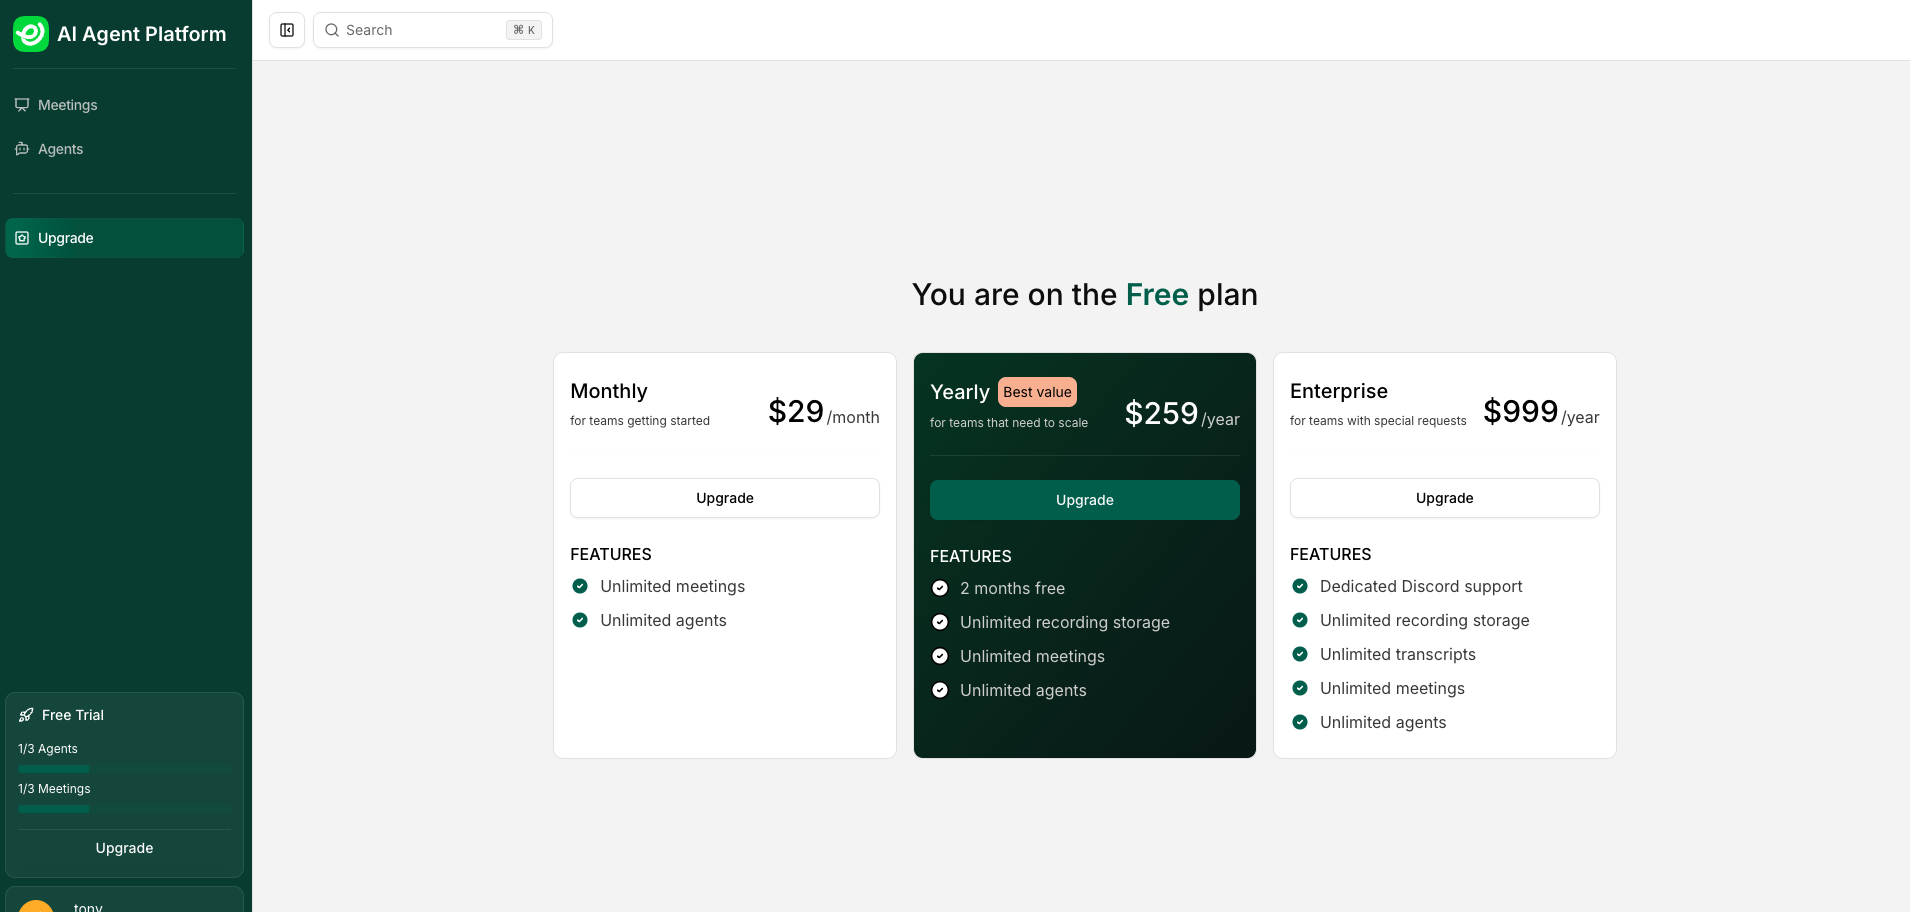Click Upgrade in the Free Trial card
Viewport: 1910px width, 912px height.
tap(124, 848)
